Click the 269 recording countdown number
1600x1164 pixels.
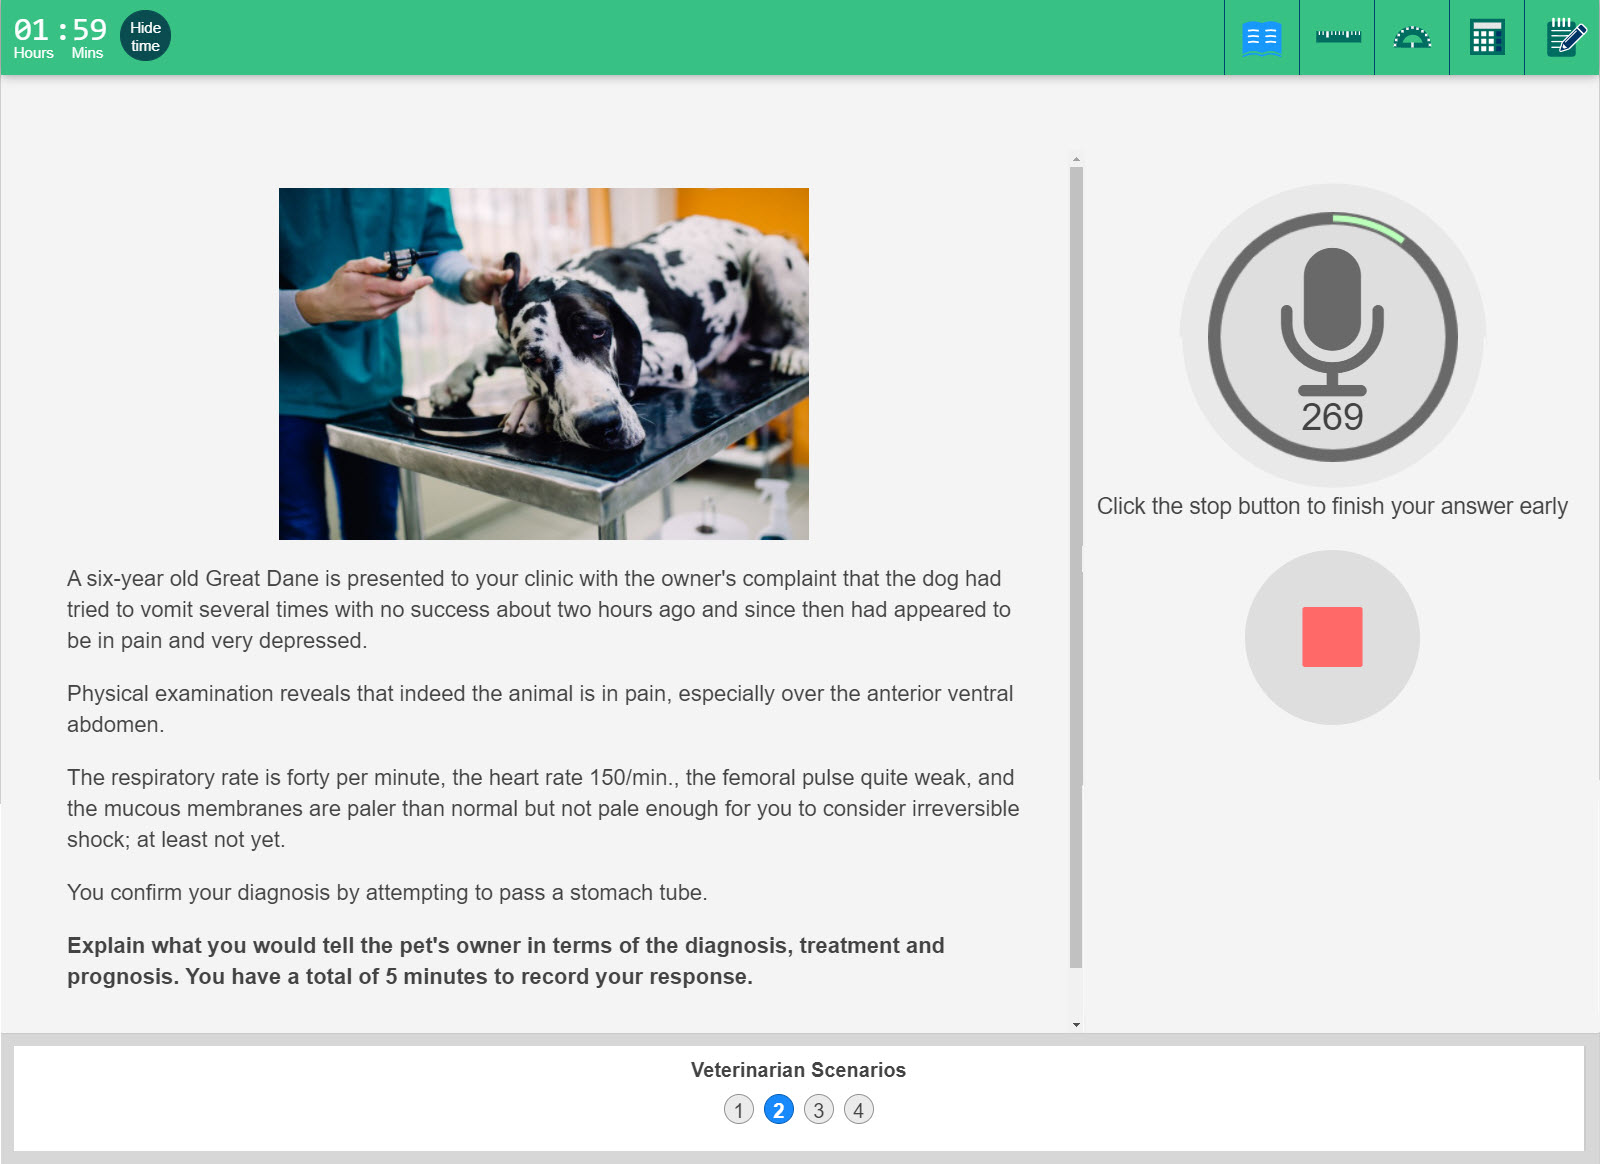tap(1332, 417)
